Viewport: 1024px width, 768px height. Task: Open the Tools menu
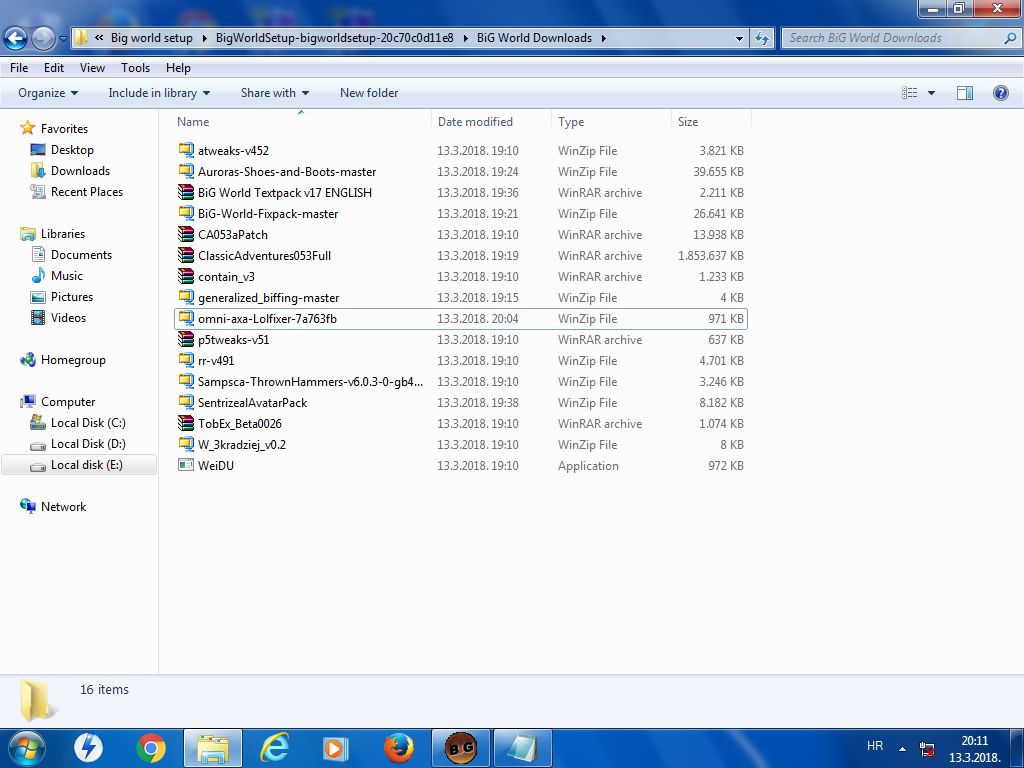(135, 68)
